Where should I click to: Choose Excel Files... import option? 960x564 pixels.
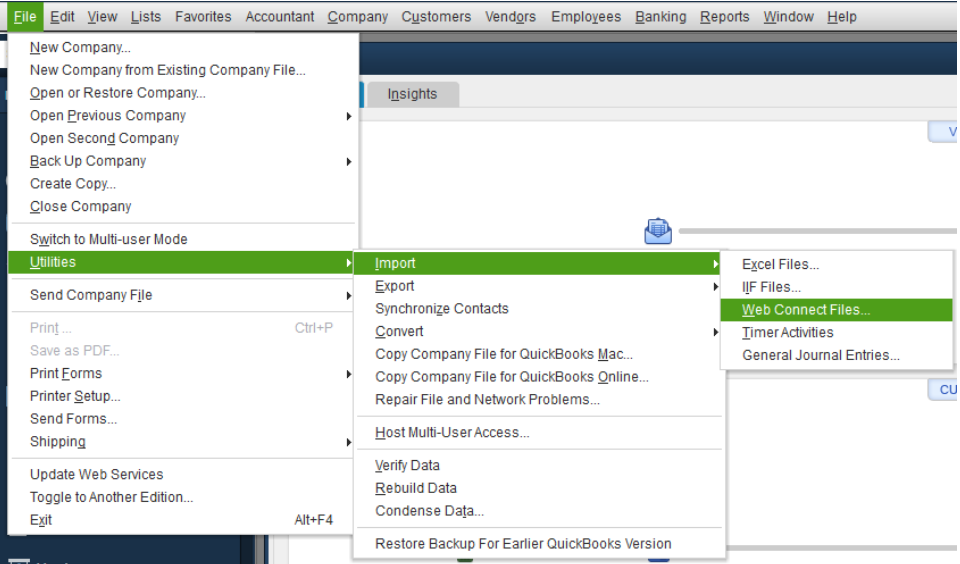836,265
